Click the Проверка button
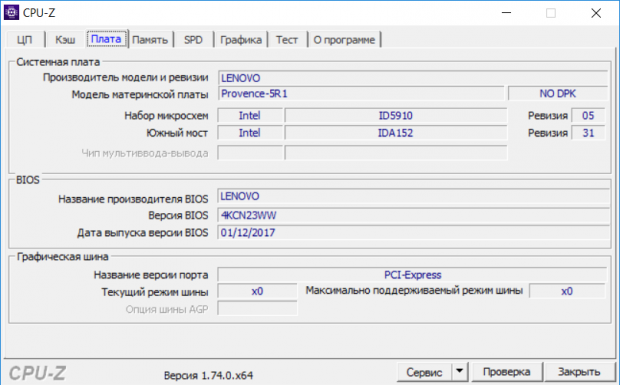The image size is (620, 385). click(507, 372)
